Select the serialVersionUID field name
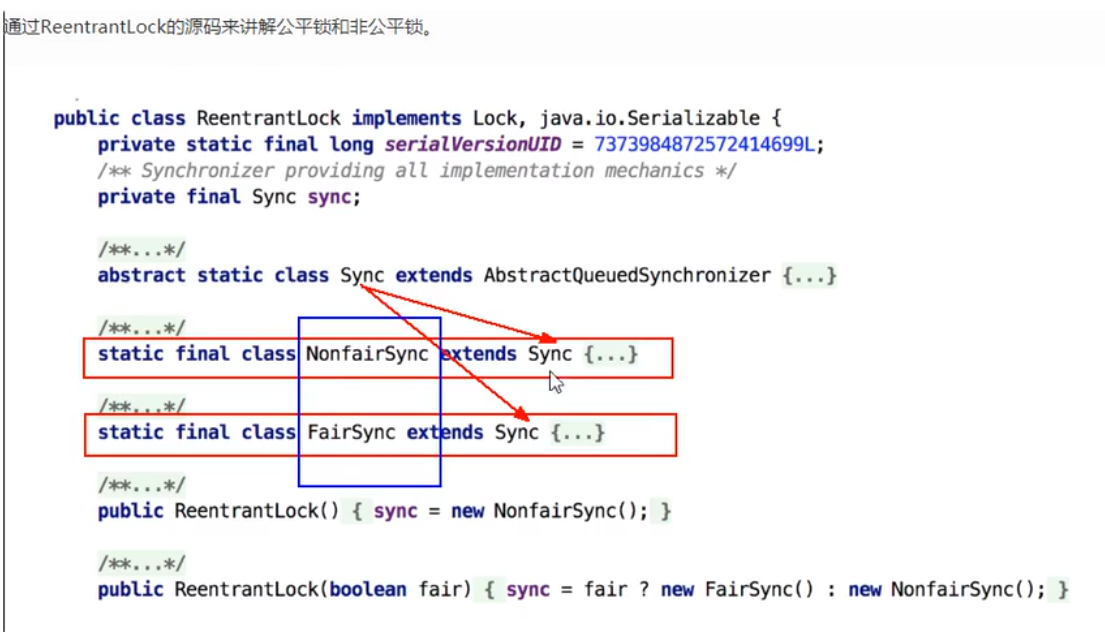Screen dimensions: 1105x632 click(x=473, y=144)
